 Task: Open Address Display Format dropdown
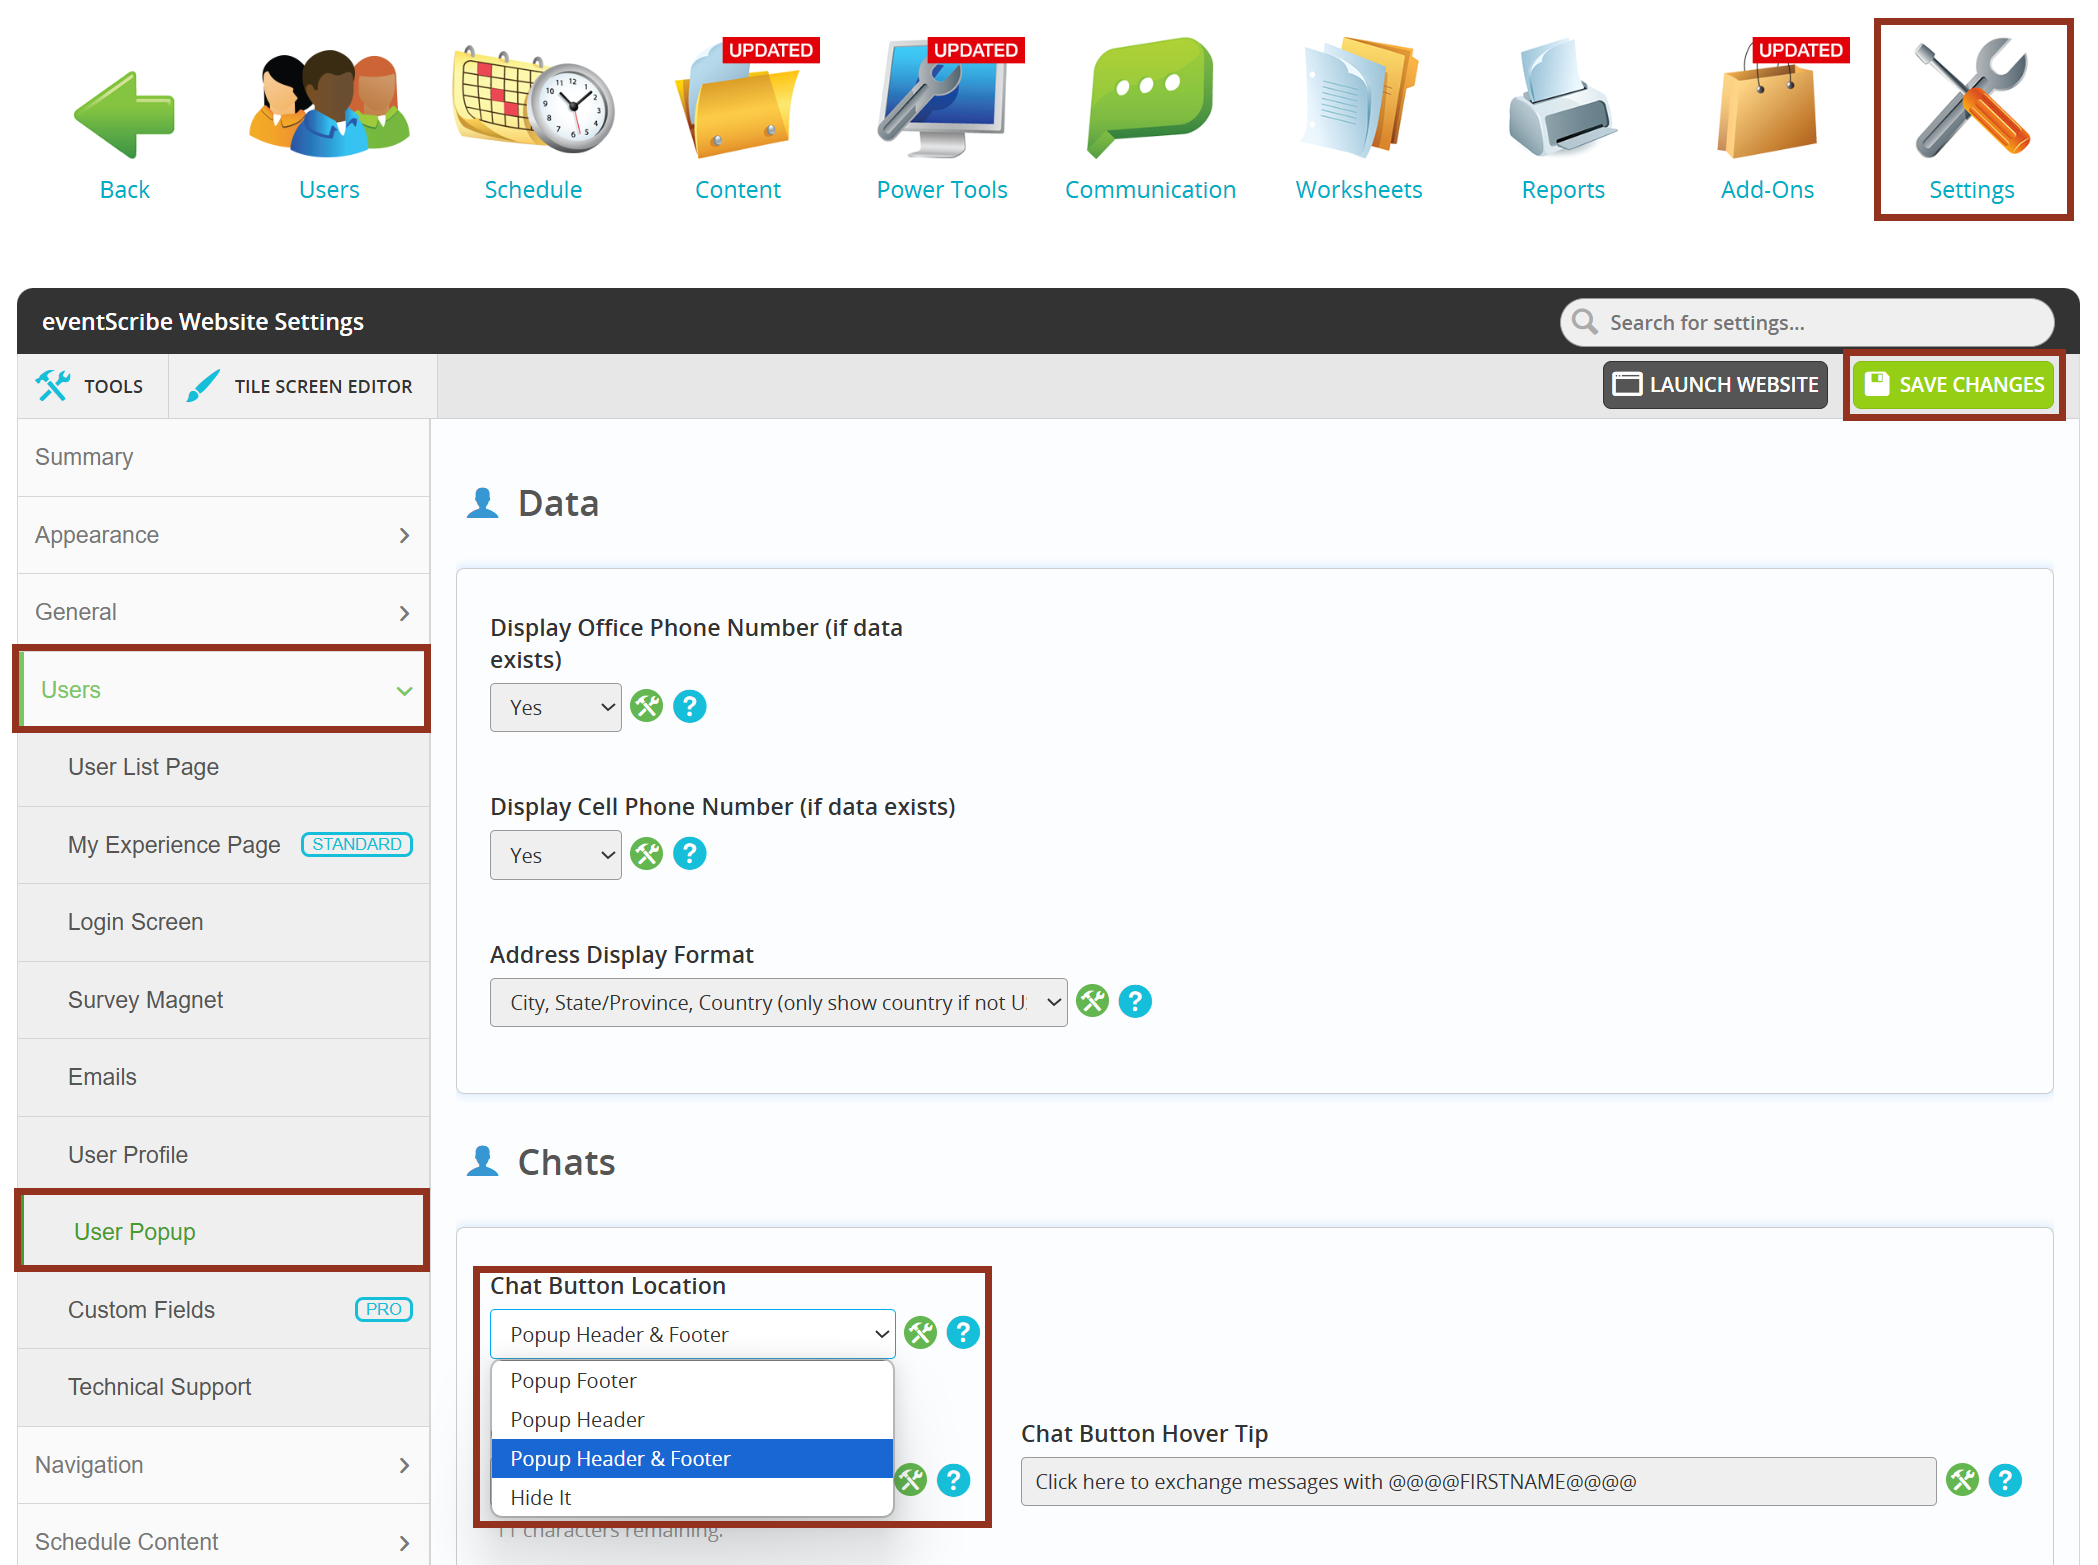tap(778, 1002)
